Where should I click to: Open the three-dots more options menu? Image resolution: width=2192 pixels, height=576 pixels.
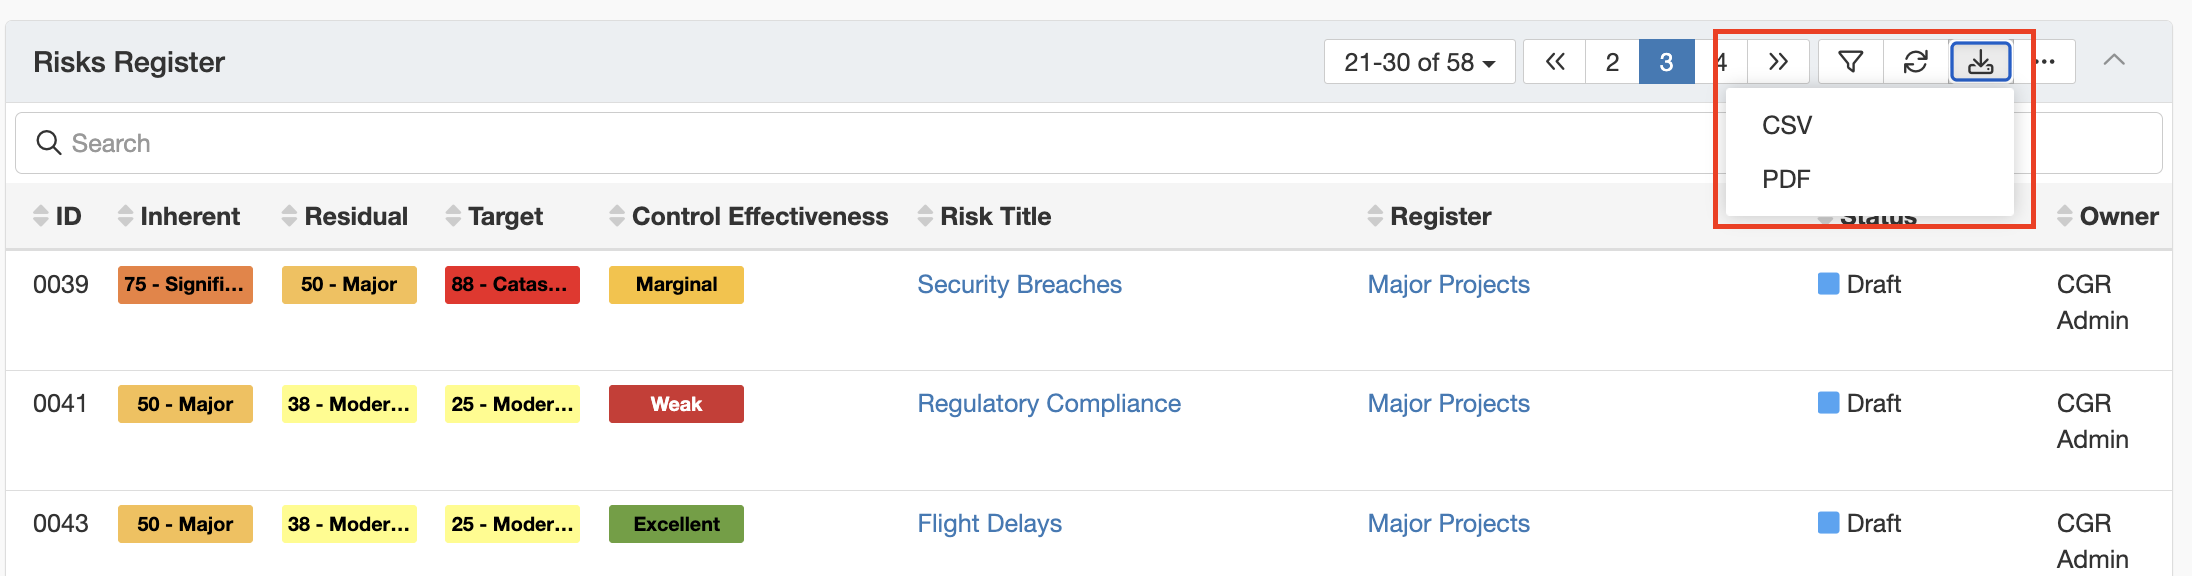point(2045,62)
